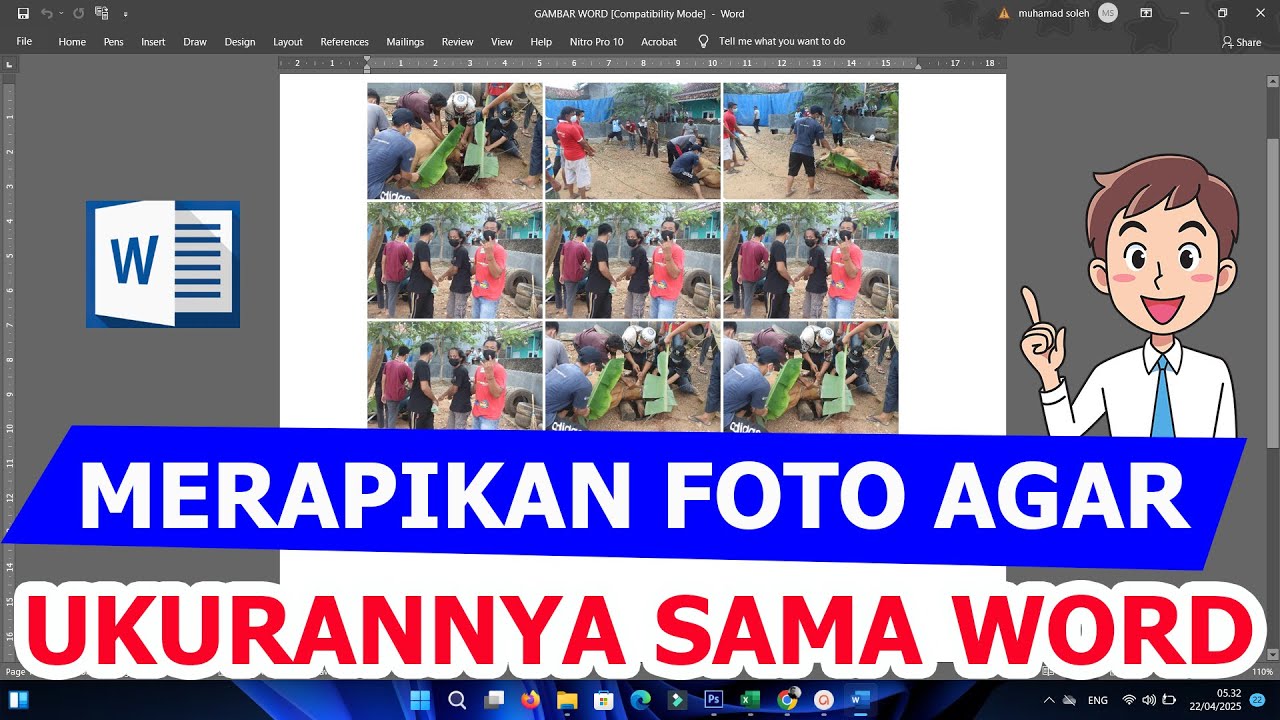The width and height of the screenshot is (1280, 720).
Task: Switch to the Home ribbon tab
Action: (72, 42)
